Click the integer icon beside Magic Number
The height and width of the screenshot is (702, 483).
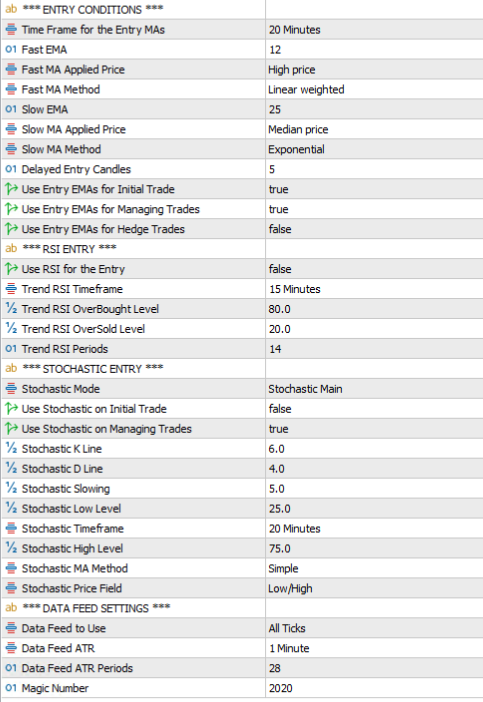click(11, 688)
